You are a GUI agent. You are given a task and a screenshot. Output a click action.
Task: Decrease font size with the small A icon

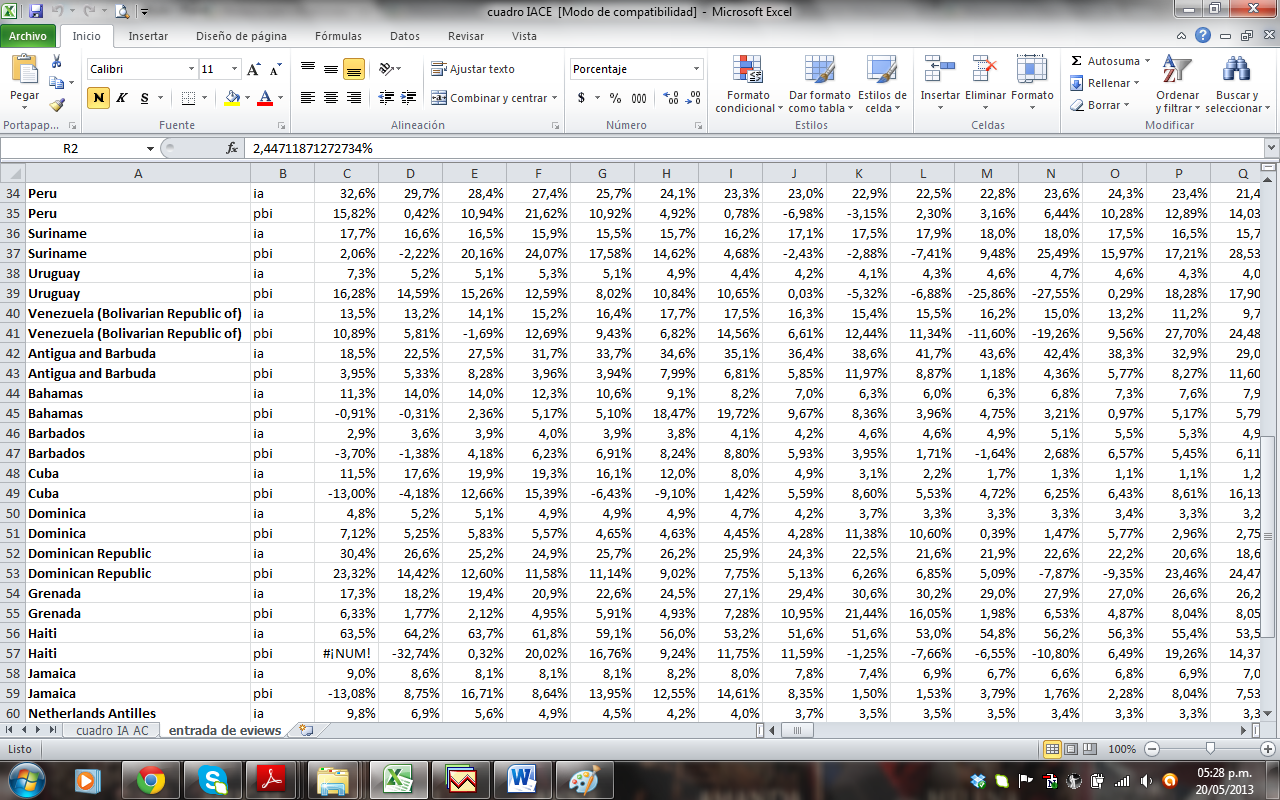(274, 69)
